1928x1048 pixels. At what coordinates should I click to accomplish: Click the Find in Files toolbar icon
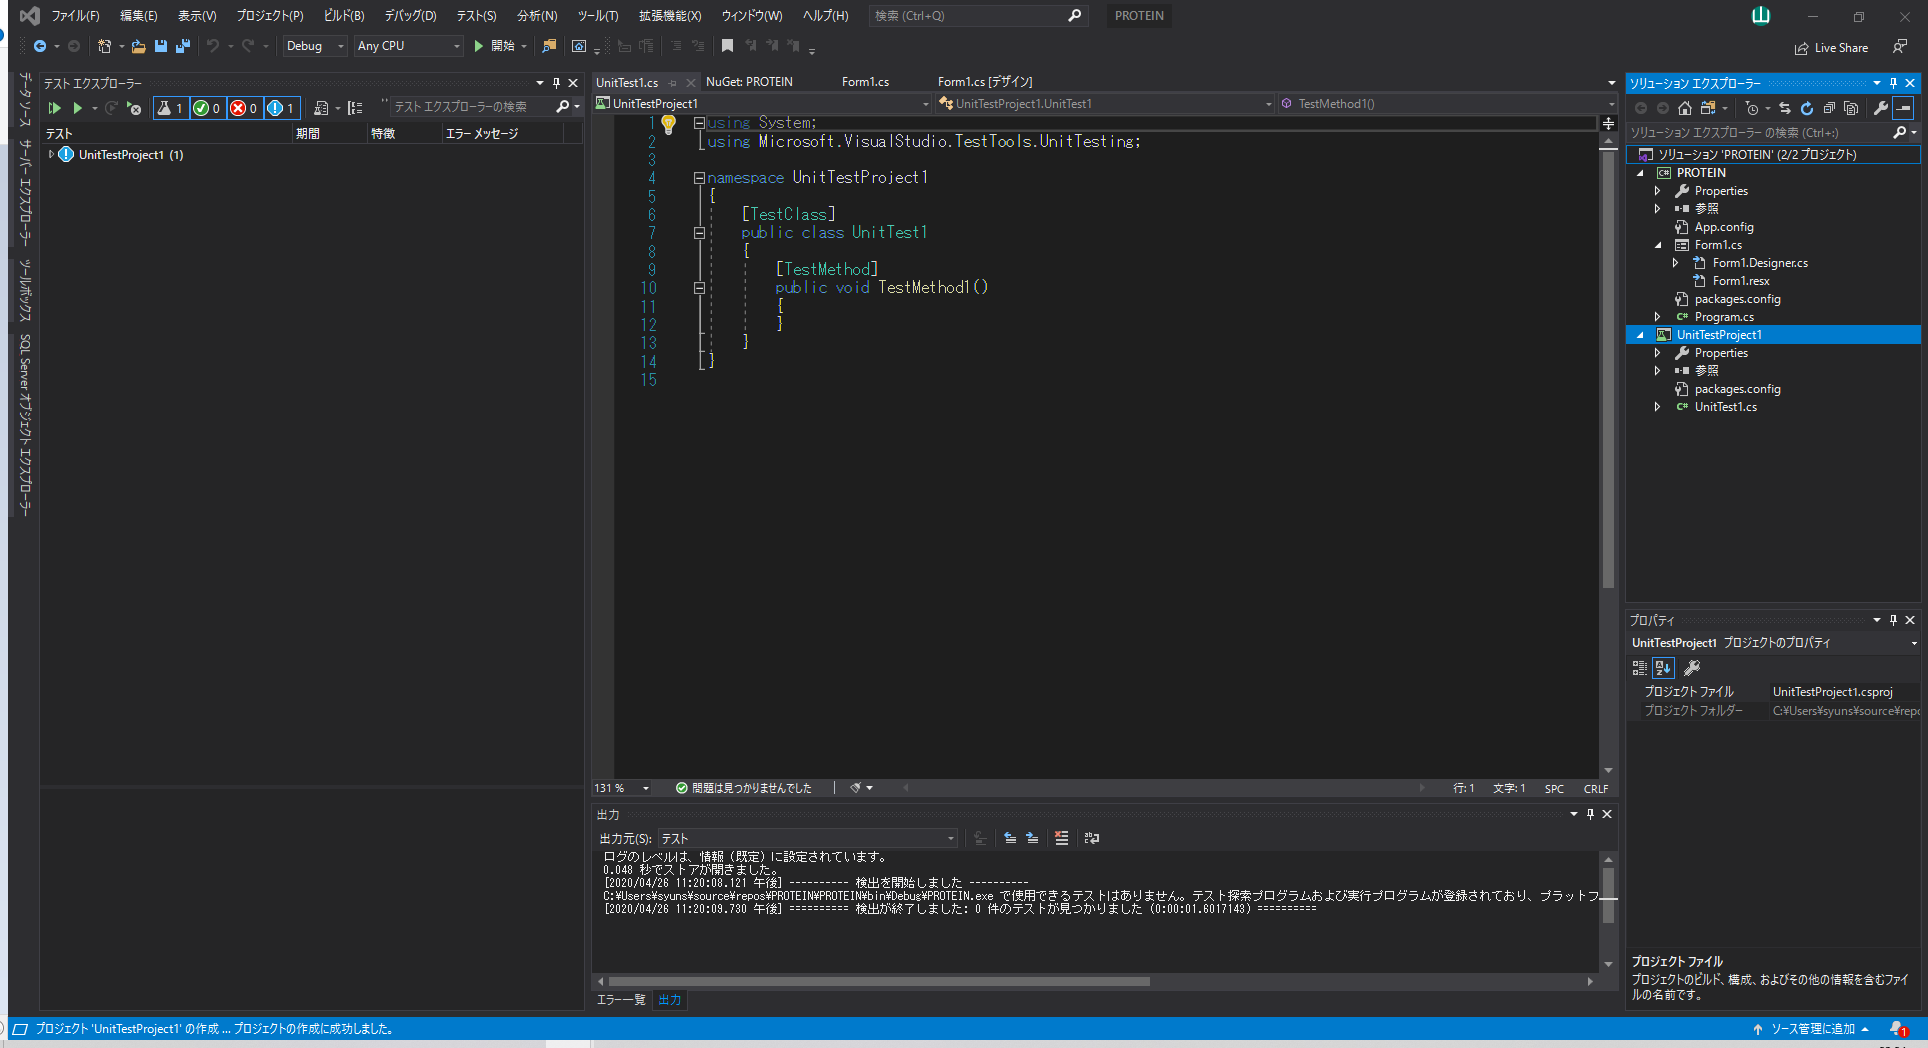pos(549,46)
